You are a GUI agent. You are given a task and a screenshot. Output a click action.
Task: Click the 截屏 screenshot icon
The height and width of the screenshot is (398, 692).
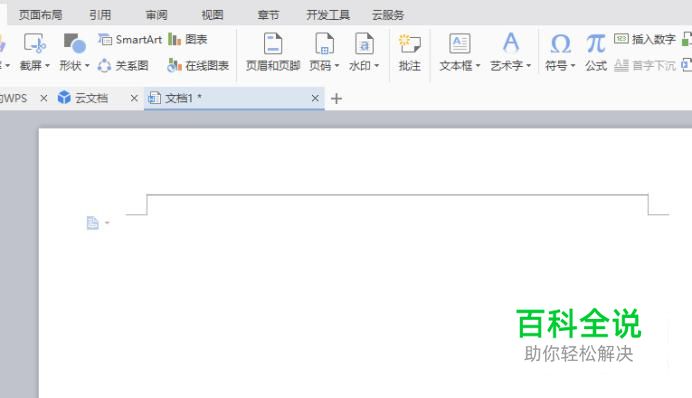point(34,43)
